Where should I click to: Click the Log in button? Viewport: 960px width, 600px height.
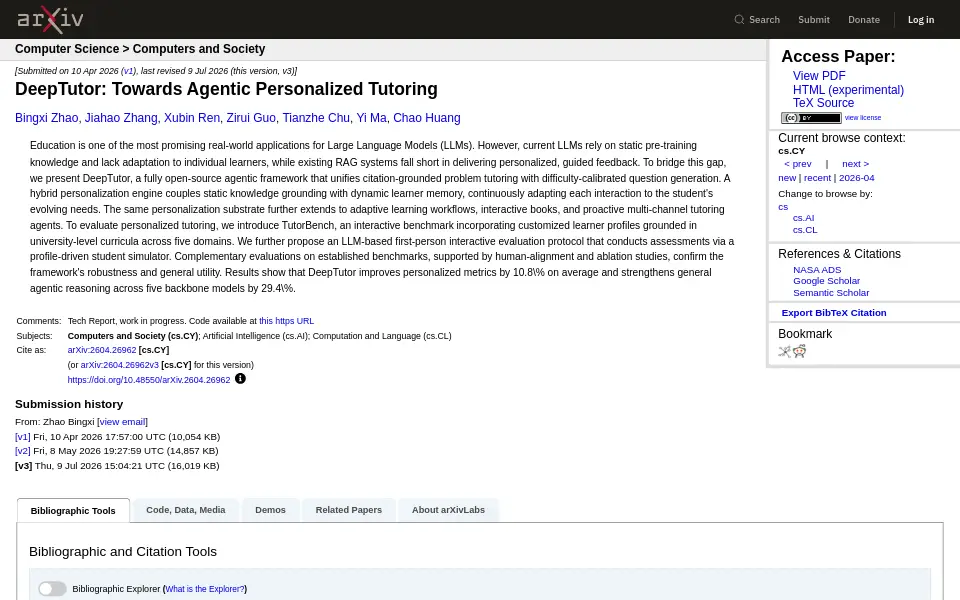click(921, 20)
